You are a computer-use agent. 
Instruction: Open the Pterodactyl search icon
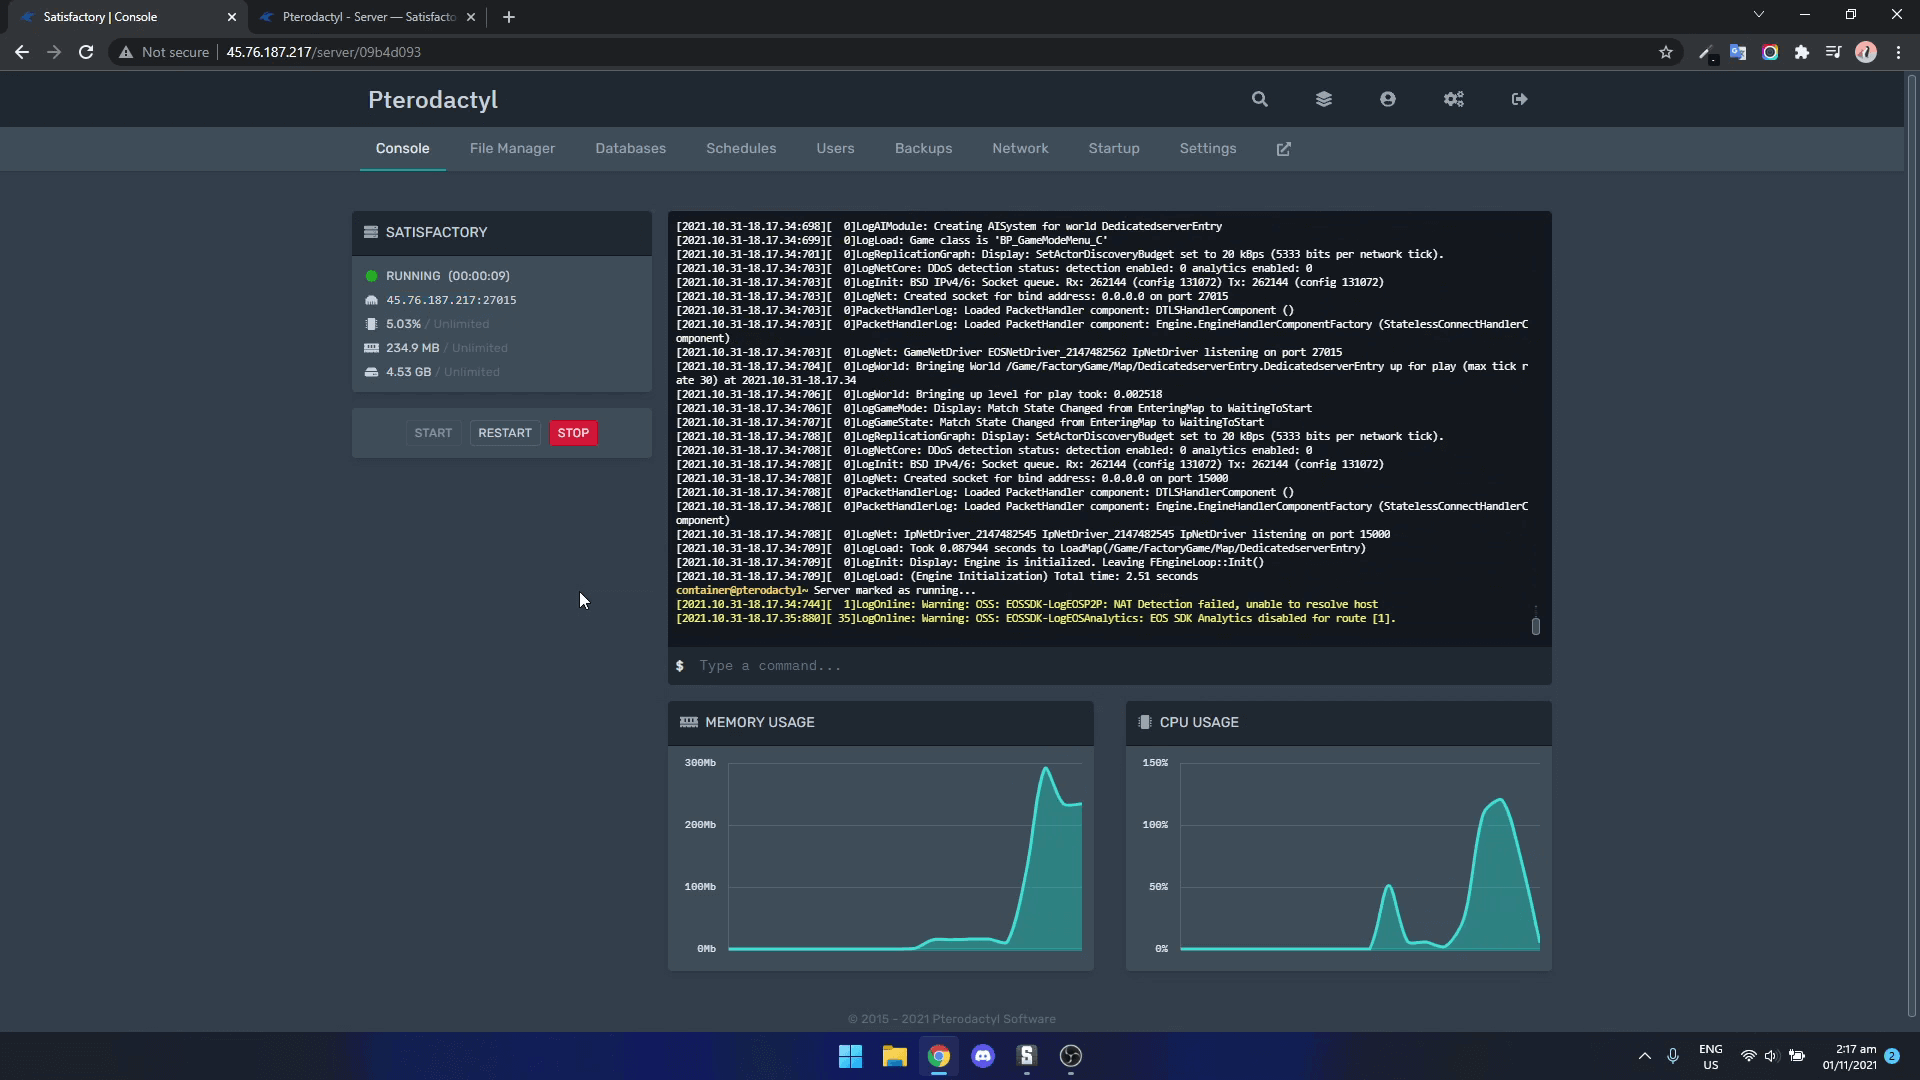pyautogui.click(x=1259, y=99)
